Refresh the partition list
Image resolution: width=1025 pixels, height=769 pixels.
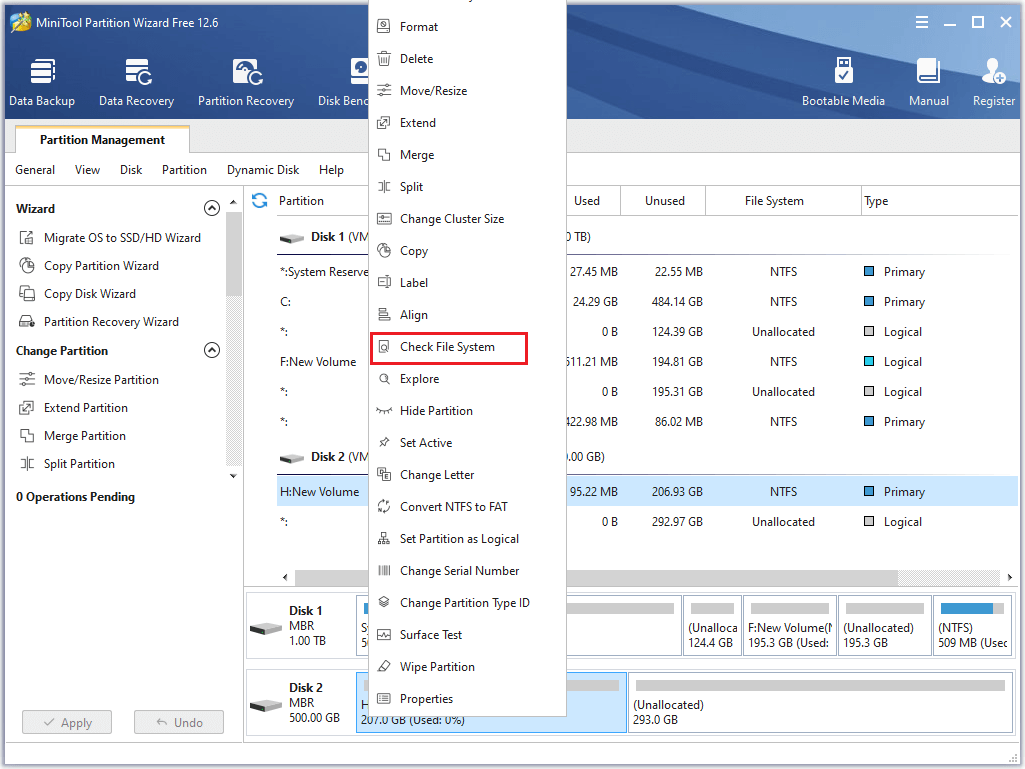(259, 200)
